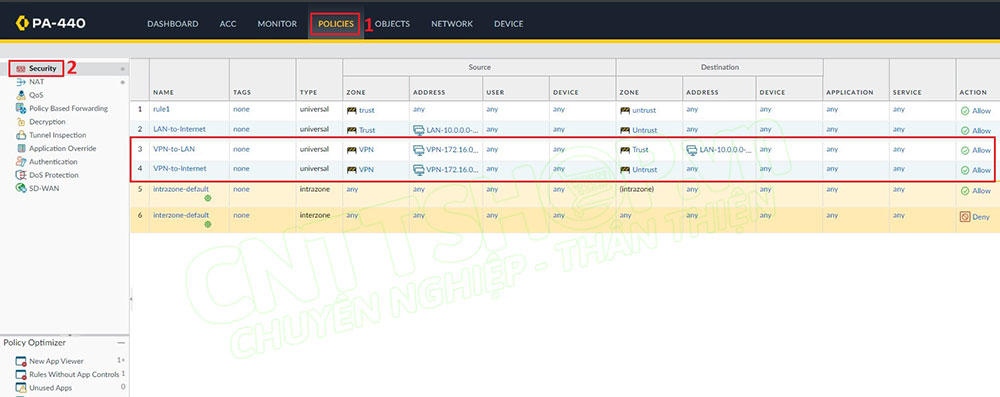Click the Allow action of VPN-to-LAN
1000x397 pixels.
976,150
